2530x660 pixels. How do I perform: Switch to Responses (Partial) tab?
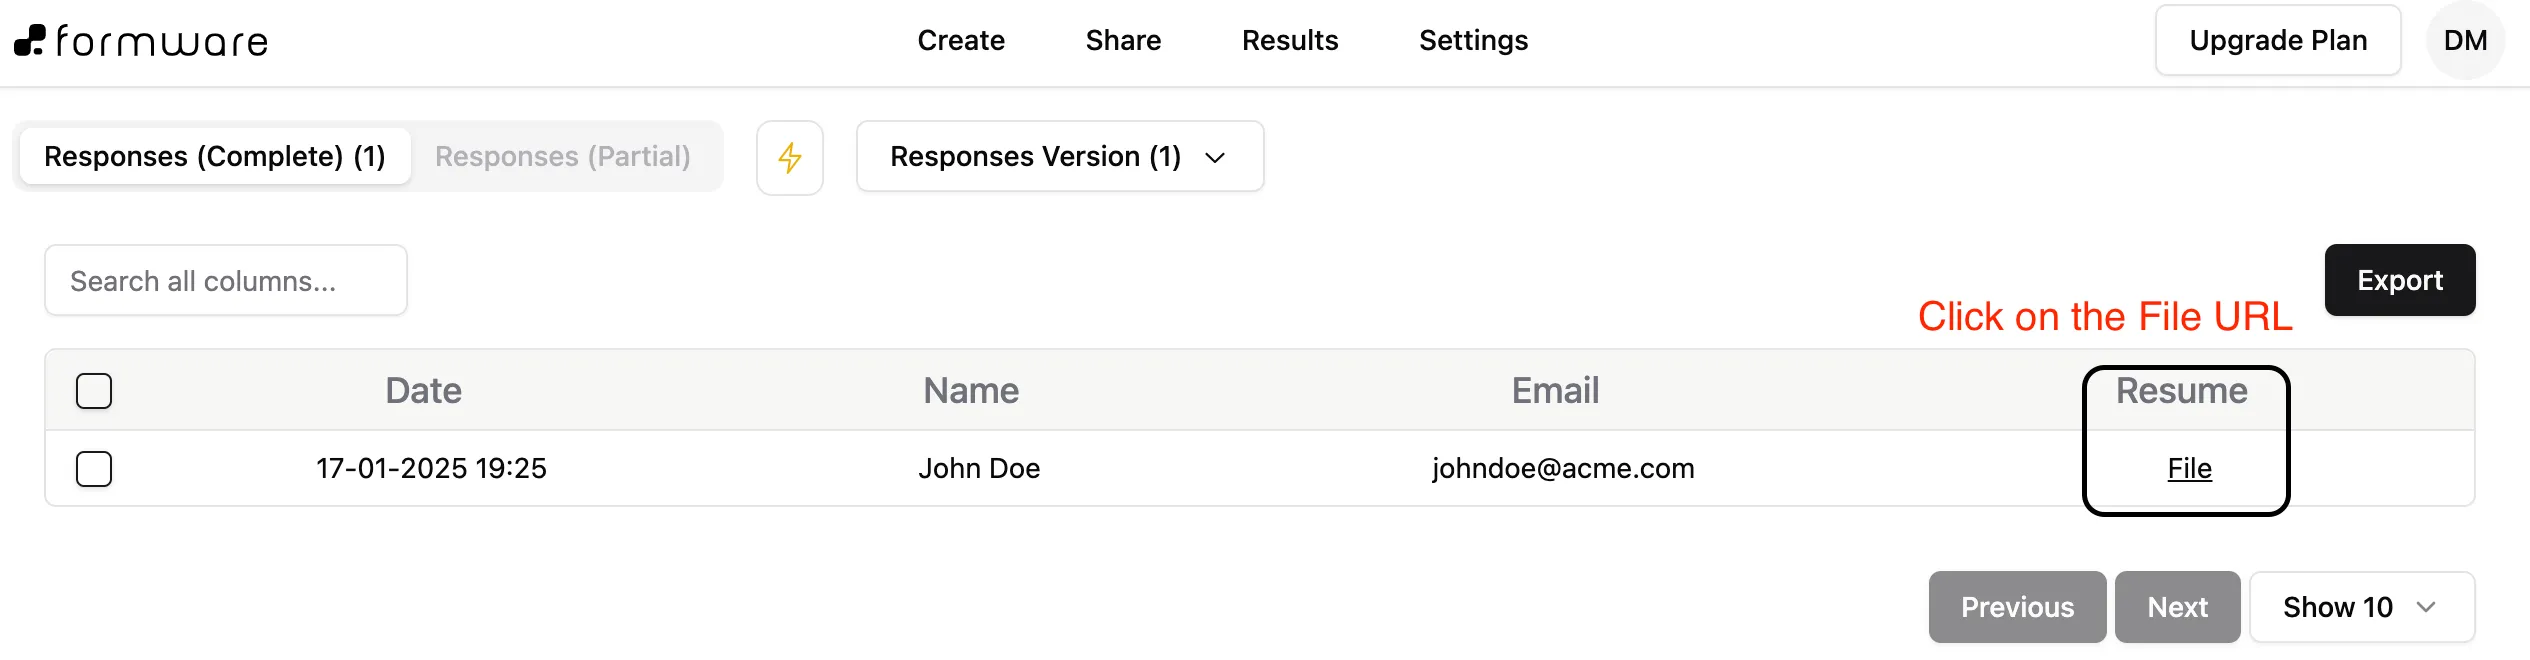pyautogui.click(x=562, y=157)
